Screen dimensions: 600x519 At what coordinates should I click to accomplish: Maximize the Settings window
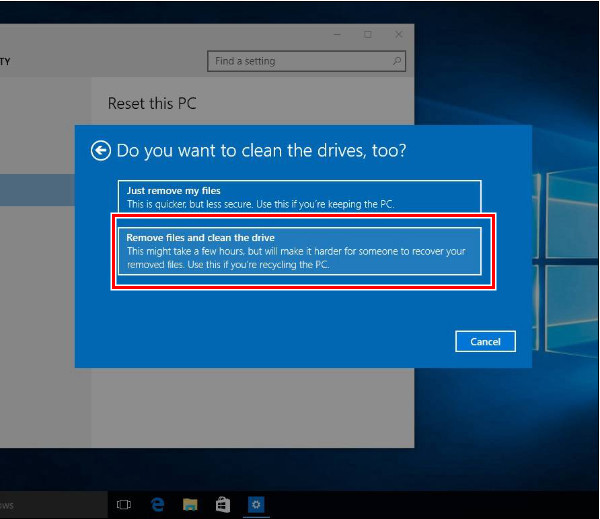(x=368, y=34)
